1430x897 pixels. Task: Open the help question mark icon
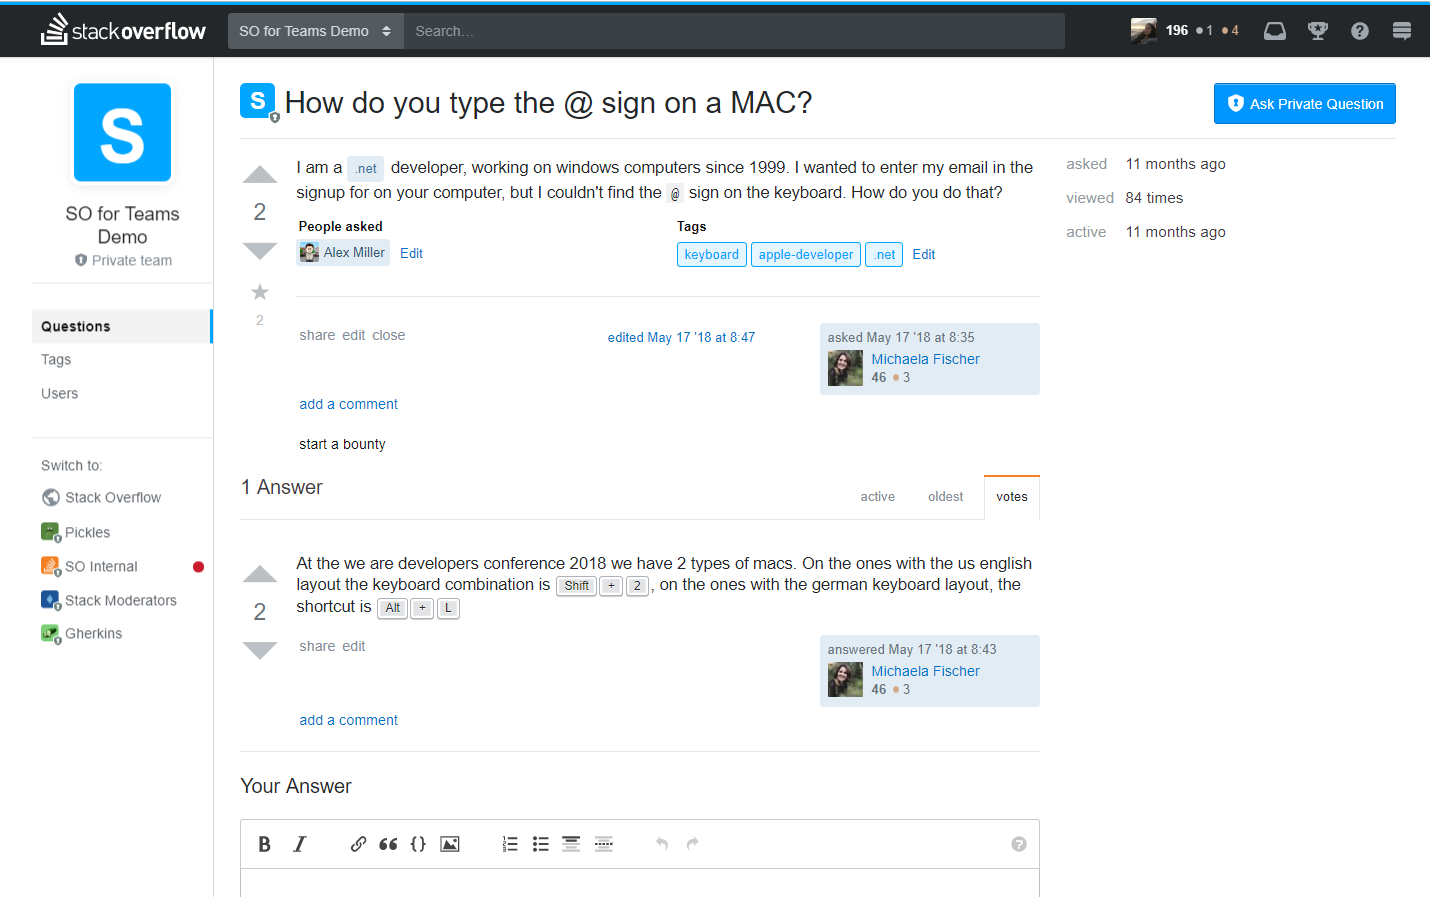[1360, 31]
